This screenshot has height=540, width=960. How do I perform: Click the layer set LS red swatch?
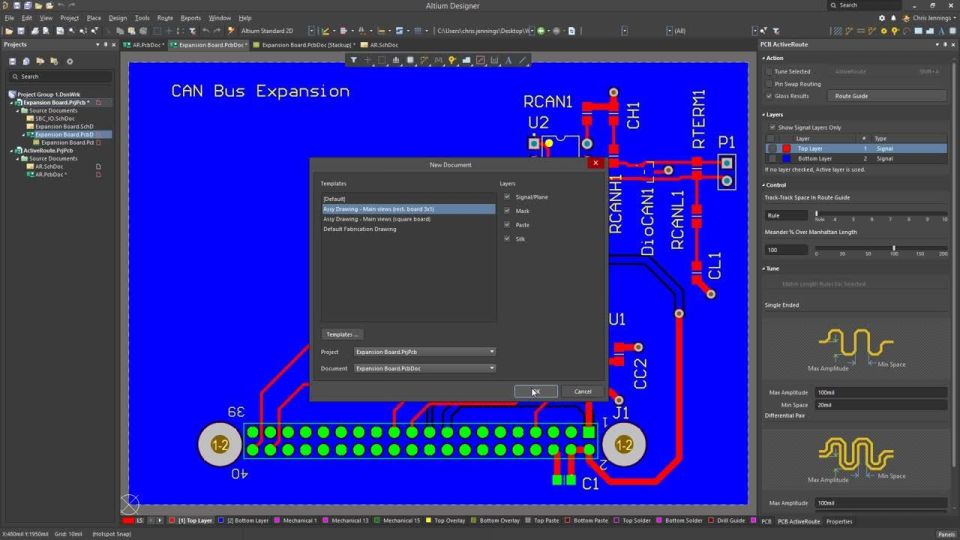point(128,520)
